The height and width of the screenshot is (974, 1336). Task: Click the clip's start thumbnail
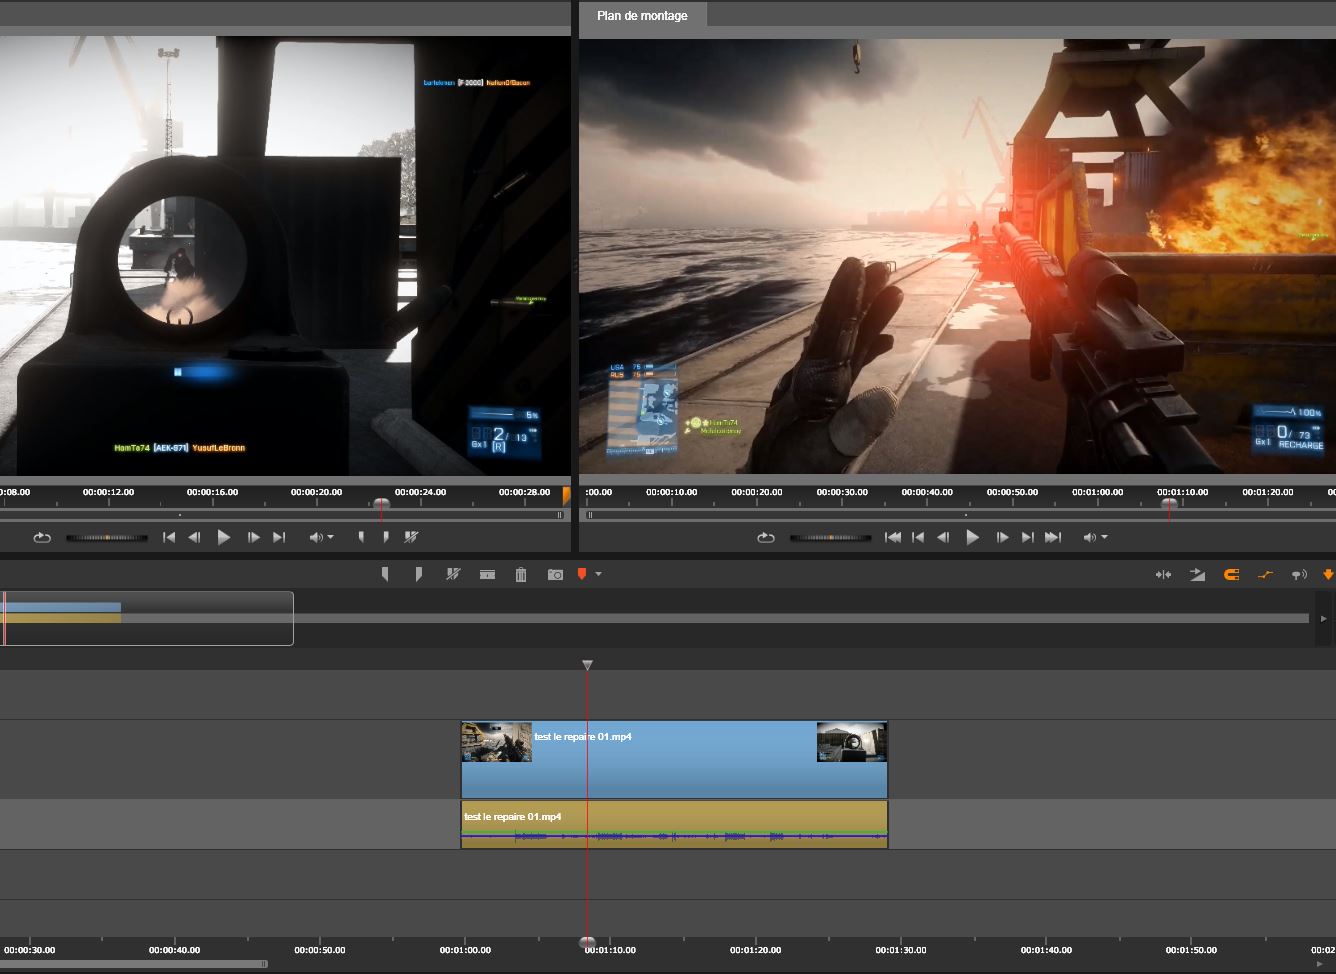(x=497, y=742)
